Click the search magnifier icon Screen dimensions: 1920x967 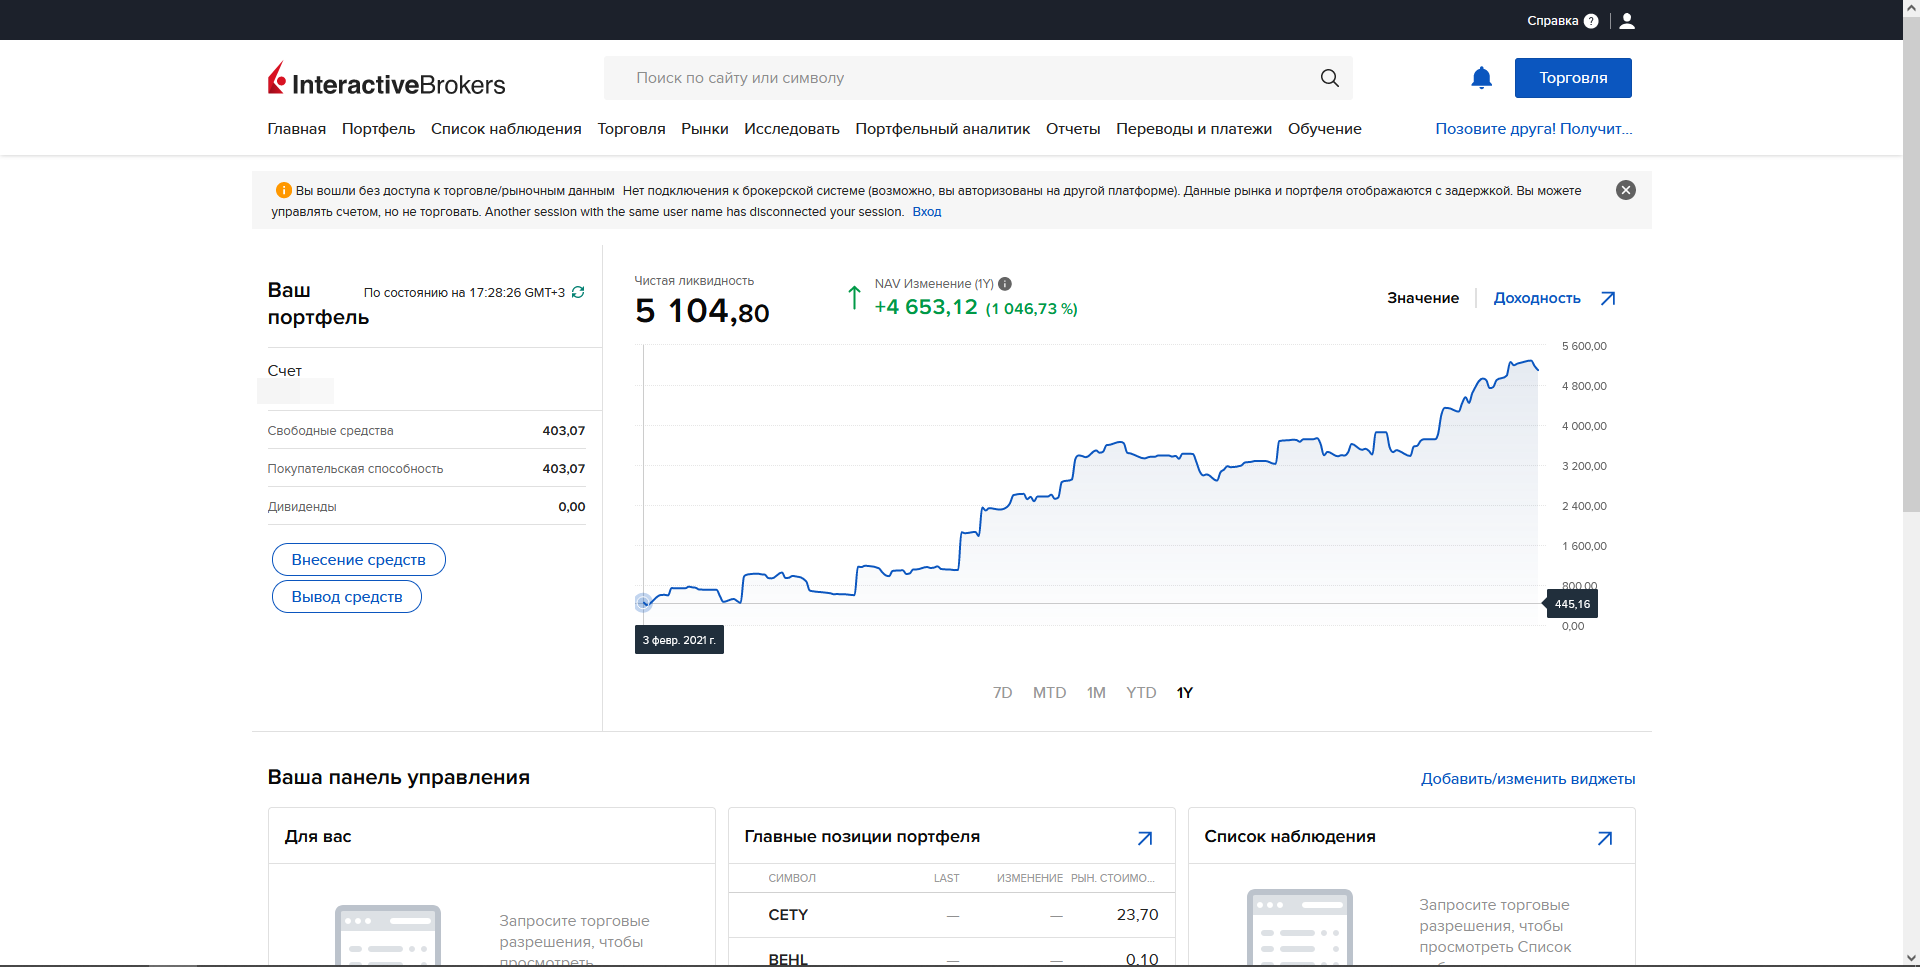coord(1329,78)
